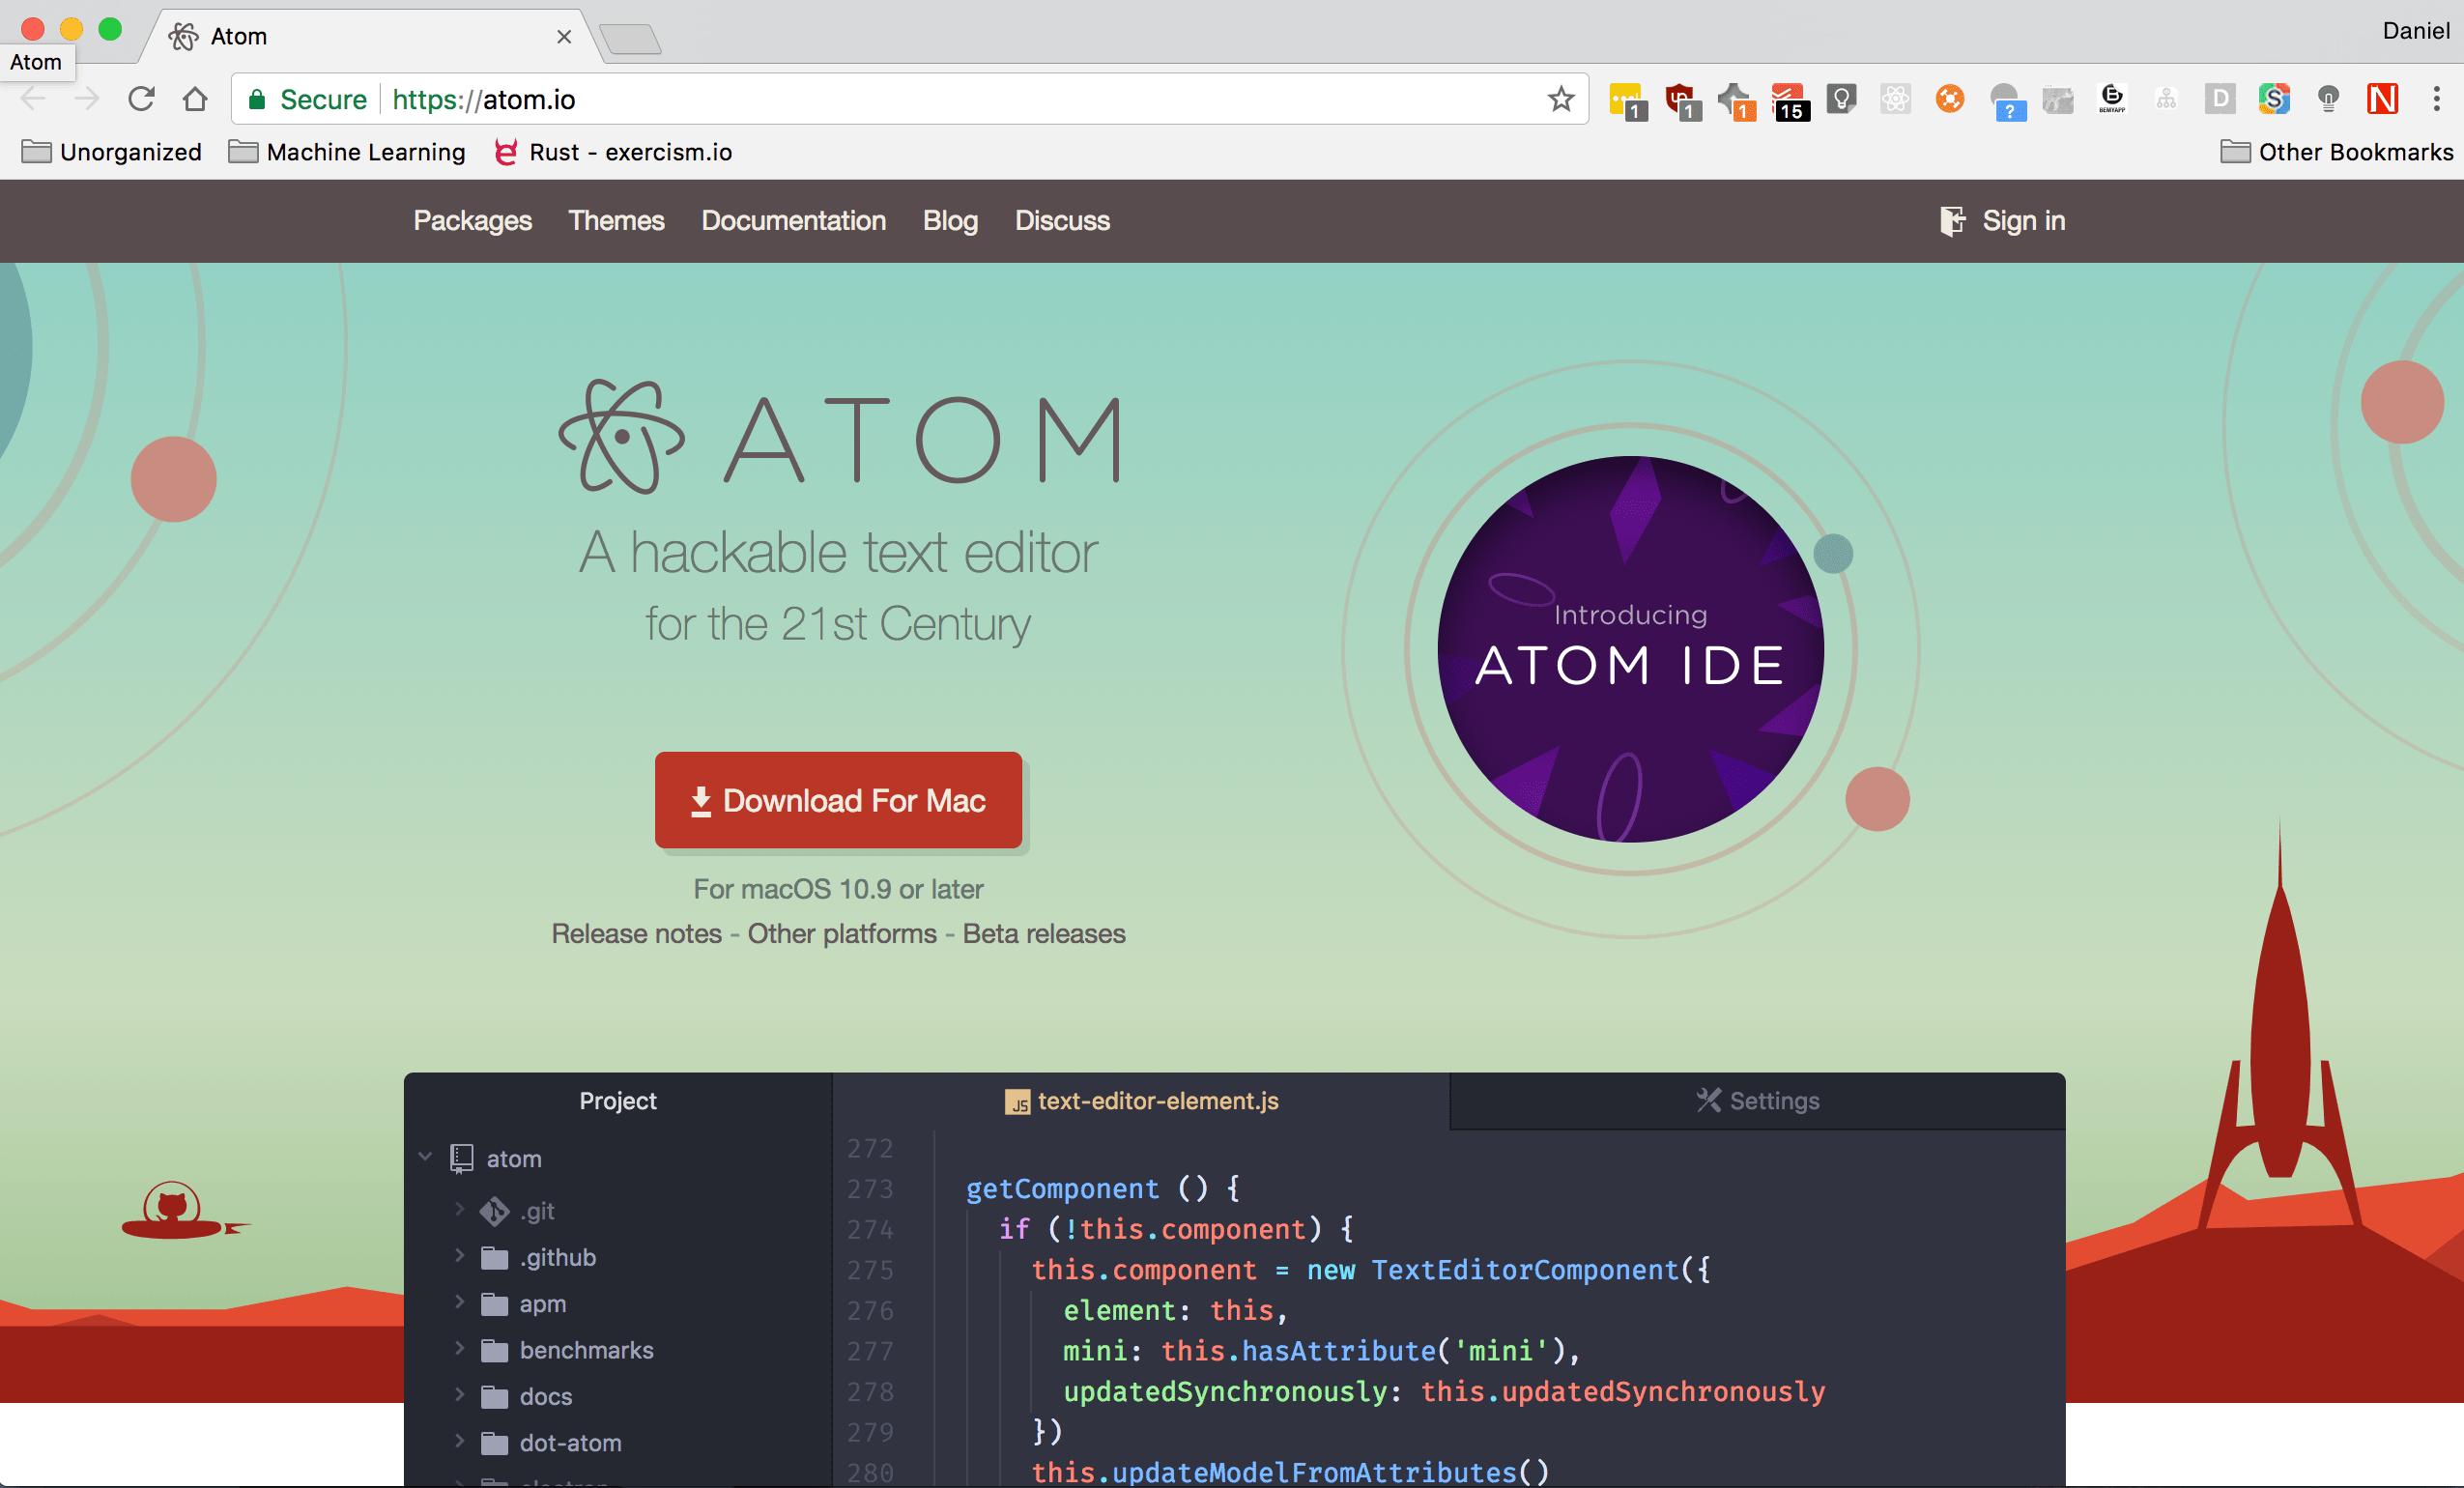Click the Introducing Atom IDE purple circle
2464x1488 pixels.
click(x=1630, y=650)
